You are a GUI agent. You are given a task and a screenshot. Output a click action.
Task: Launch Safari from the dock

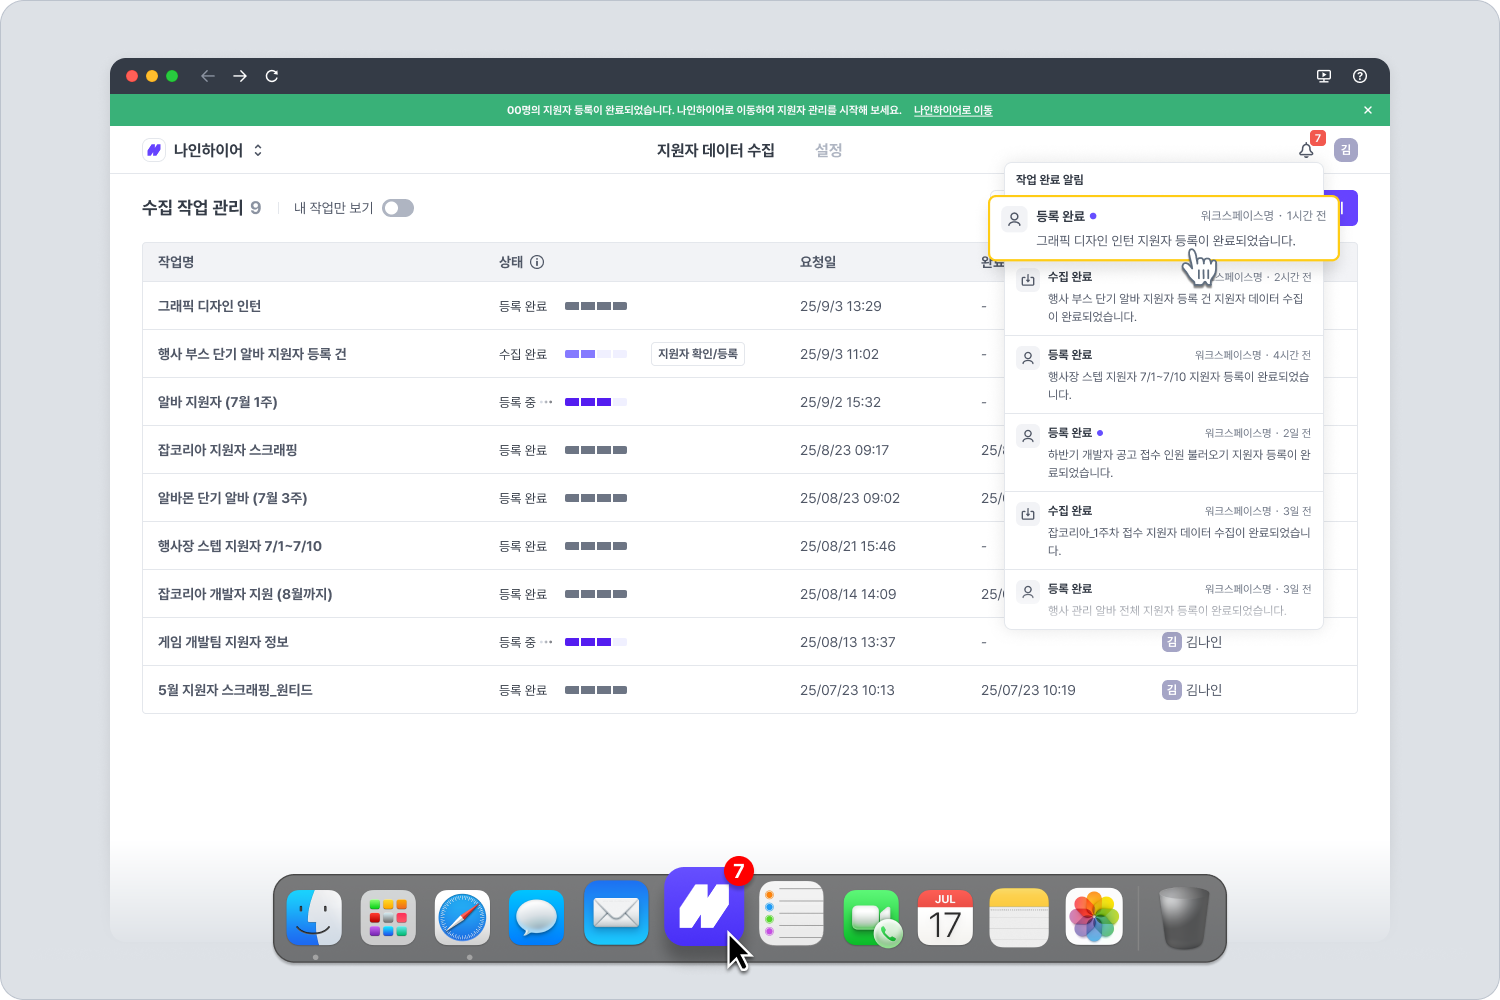462,918
